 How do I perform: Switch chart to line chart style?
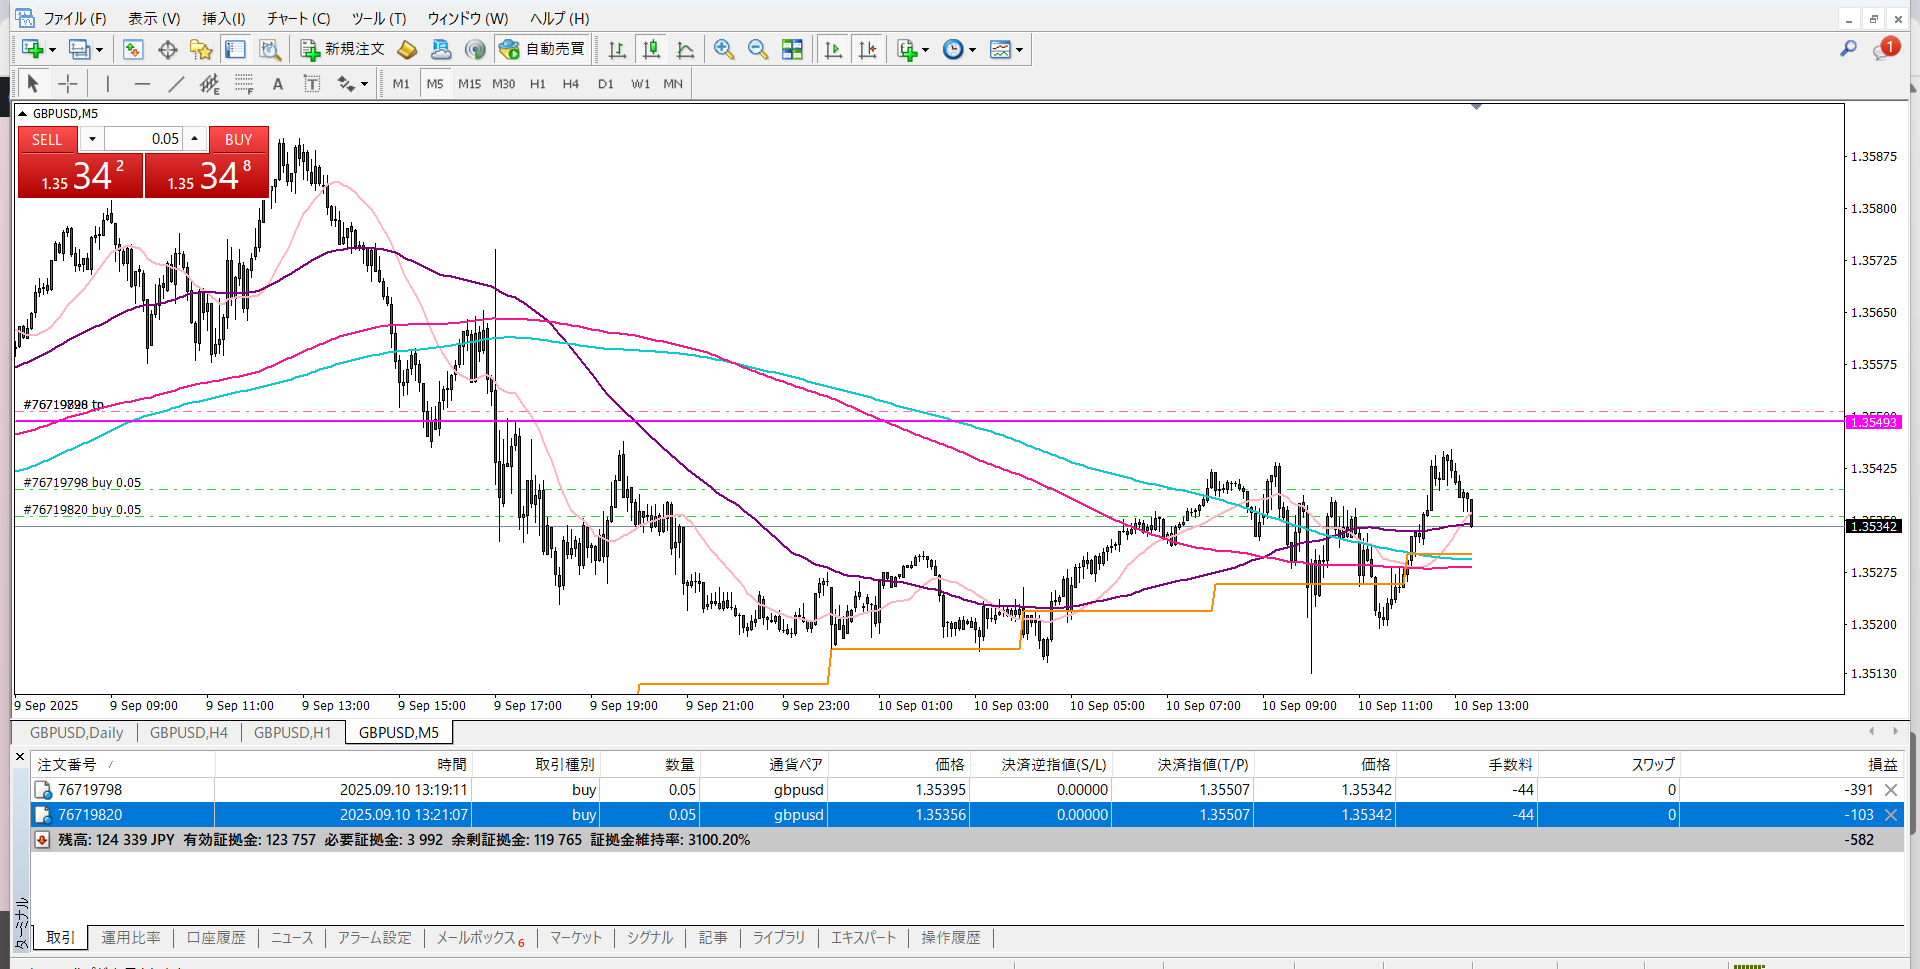[x=685, y=49]
